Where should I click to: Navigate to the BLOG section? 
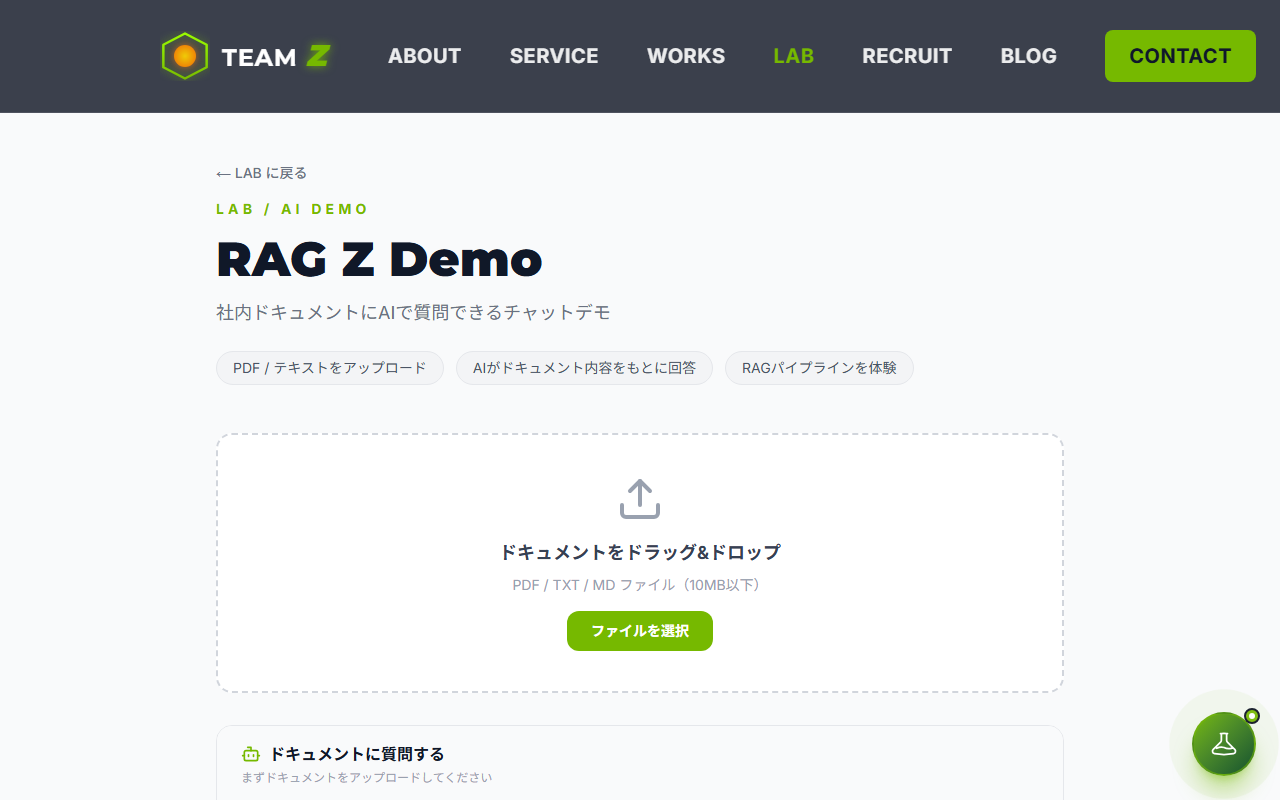[x=1029, y=56]
